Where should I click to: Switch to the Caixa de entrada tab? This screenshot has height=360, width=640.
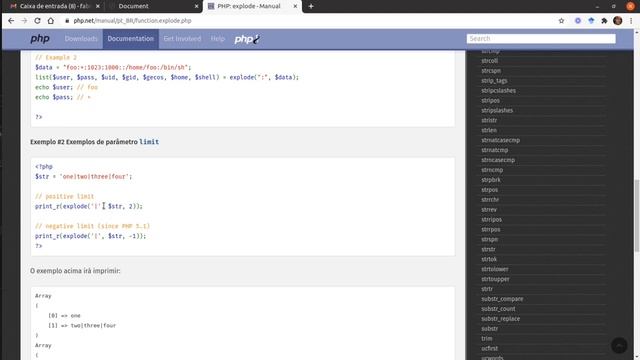55,6
